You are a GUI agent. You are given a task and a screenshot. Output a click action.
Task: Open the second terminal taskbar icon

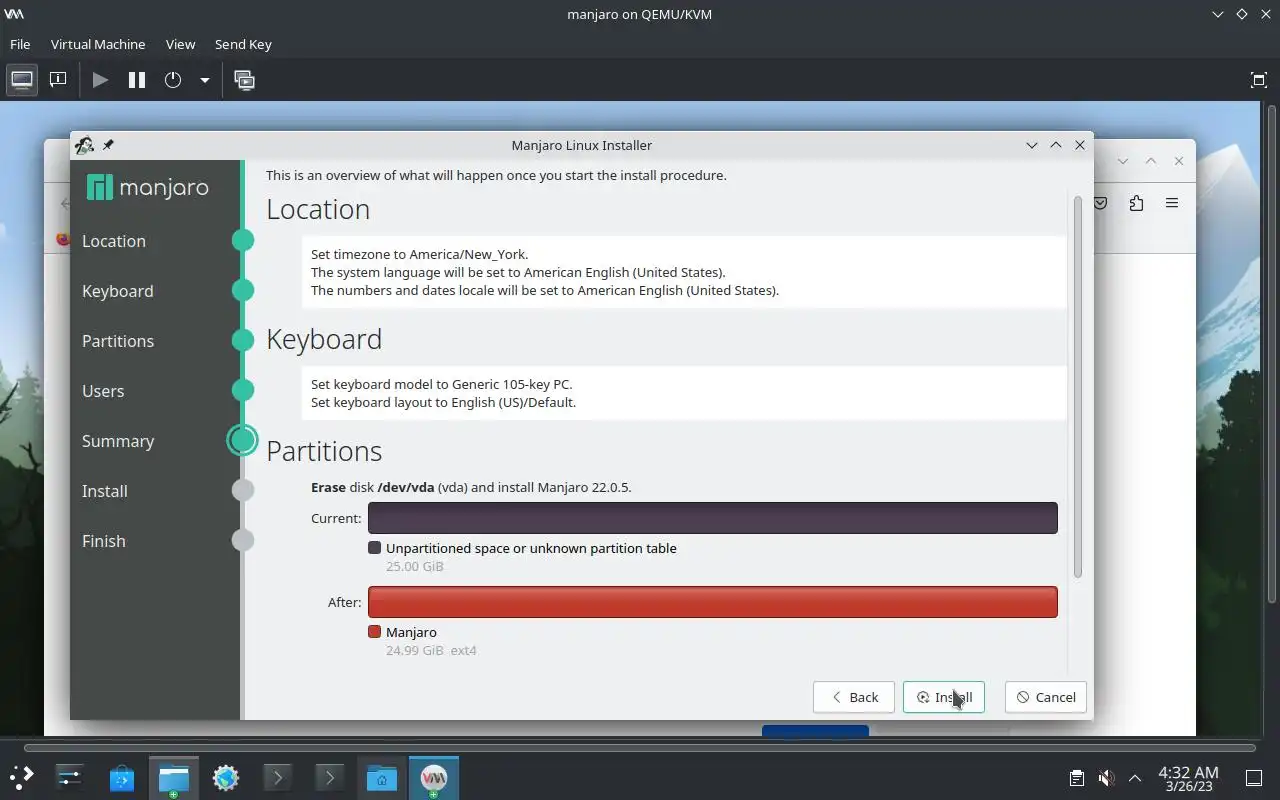[330, 777]
